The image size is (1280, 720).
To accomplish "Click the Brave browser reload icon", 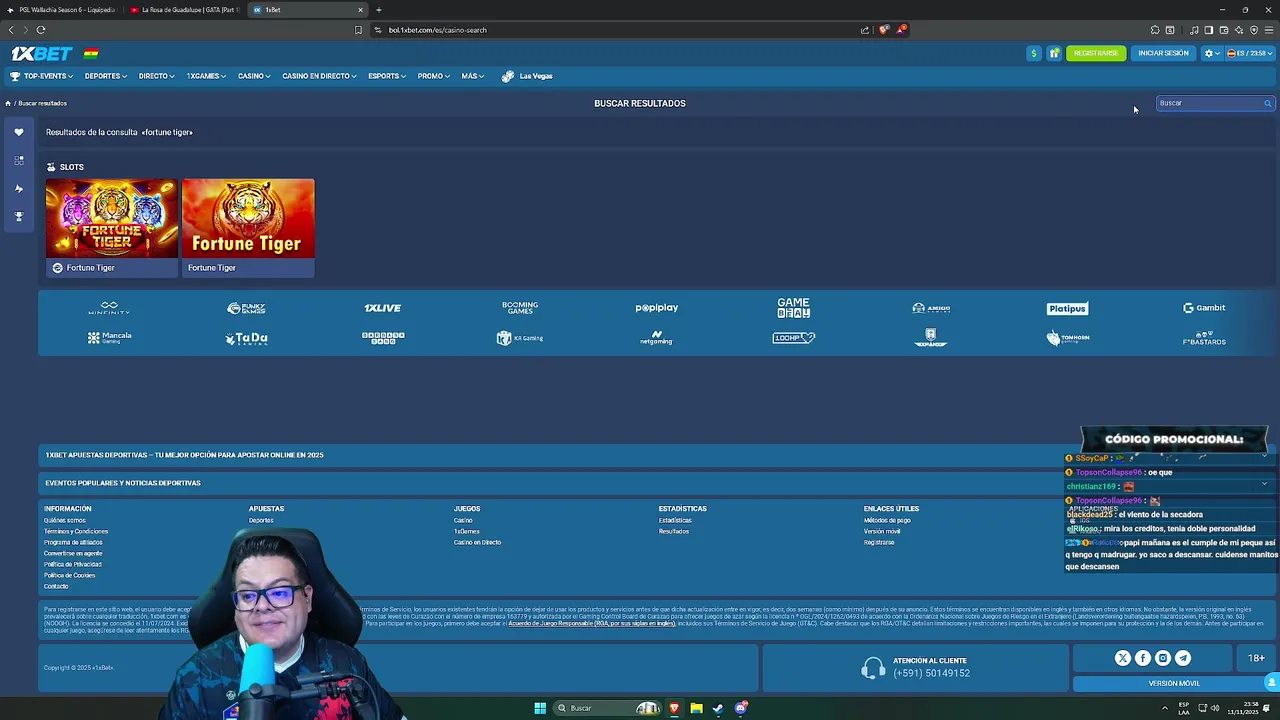I will [41, 30].
